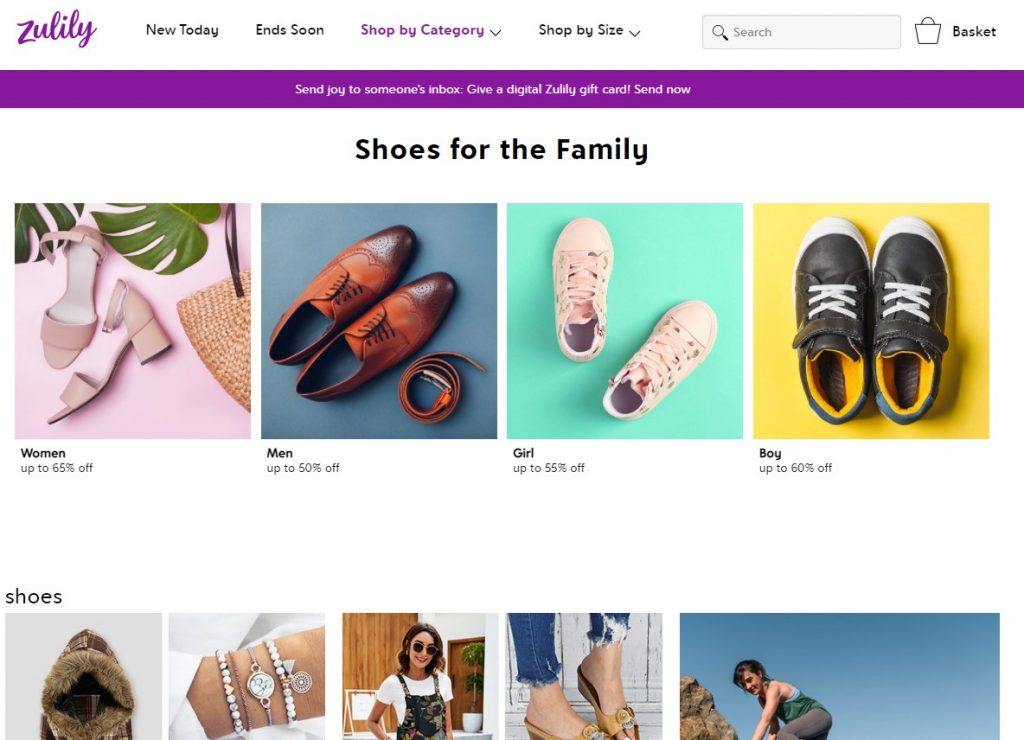The height and width of the screenshot is (740, 1024).
Task: Open Women shoes thumbnail with sandals
Action: coord(133,321)
